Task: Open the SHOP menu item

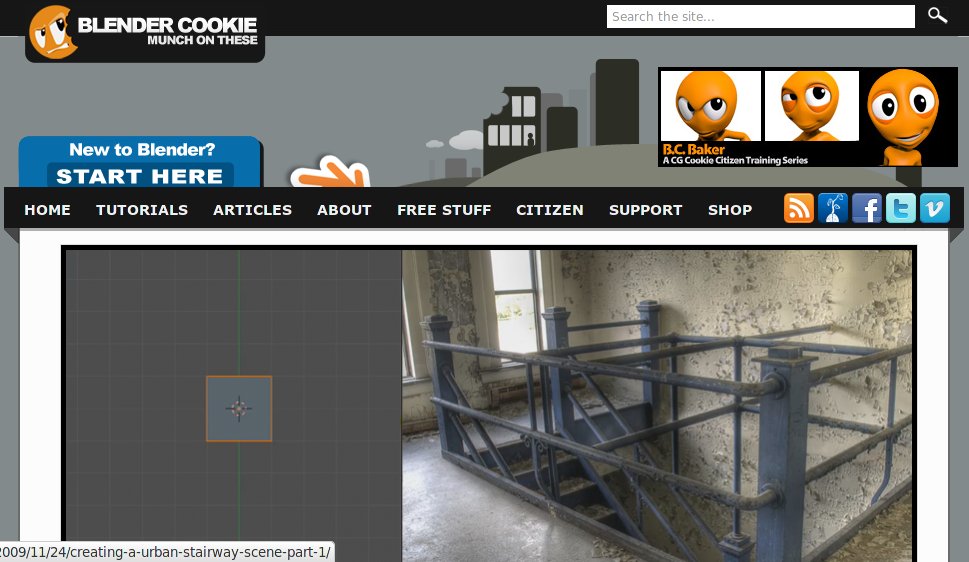Action: click(730, 210)
